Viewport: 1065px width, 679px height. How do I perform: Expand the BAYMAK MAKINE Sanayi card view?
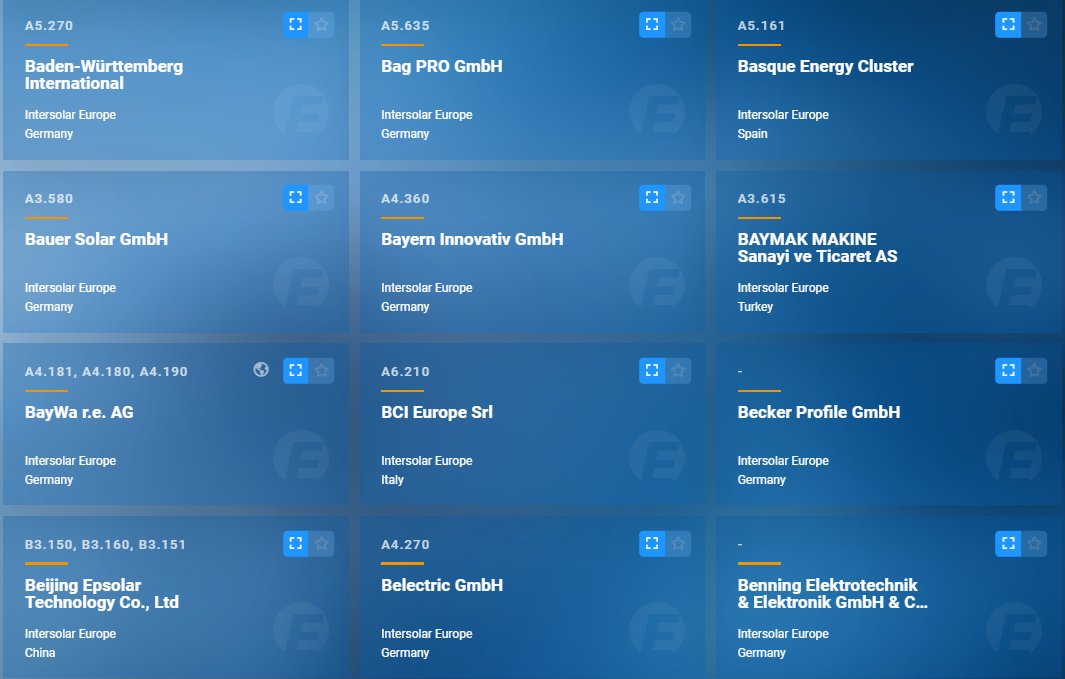coord(1008,197)
